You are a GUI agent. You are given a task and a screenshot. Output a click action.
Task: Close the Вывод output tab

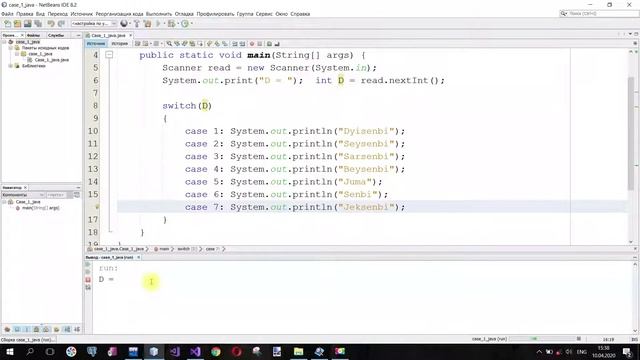[138, 258]
